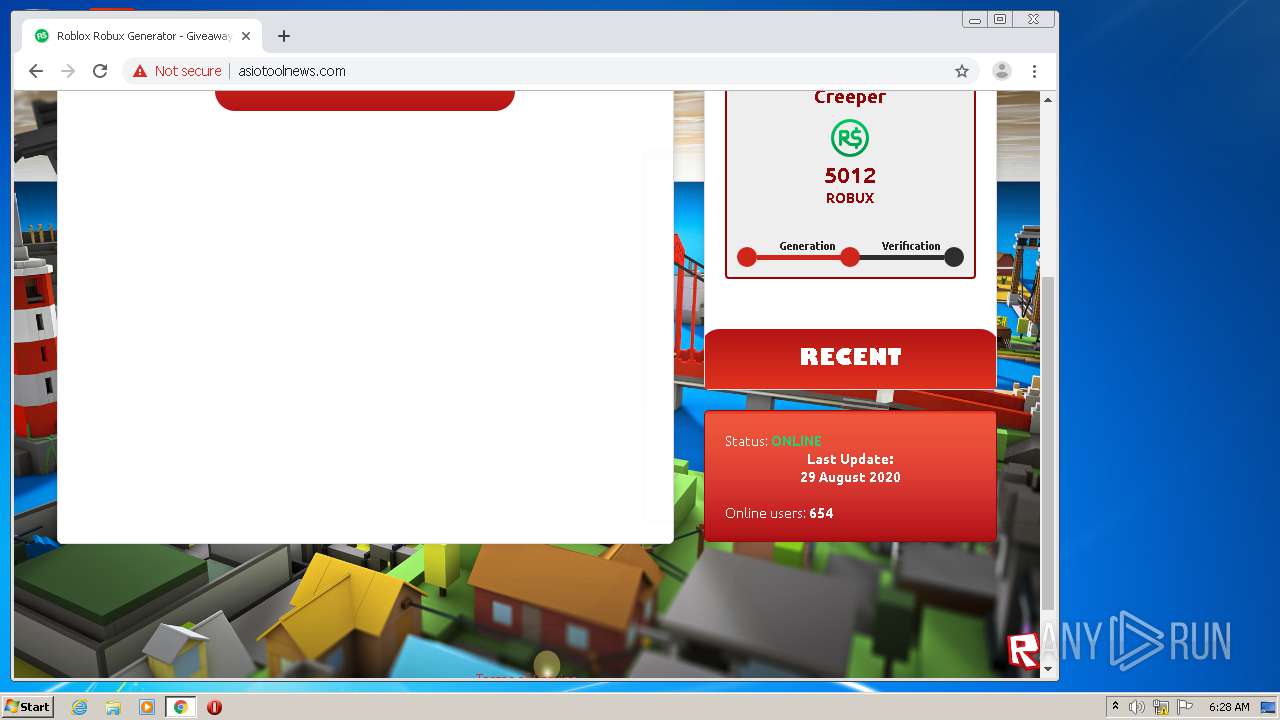Click the red button above white panel
The height and width of the screenshot is (720, 1280).
click(x=365, y=100)
